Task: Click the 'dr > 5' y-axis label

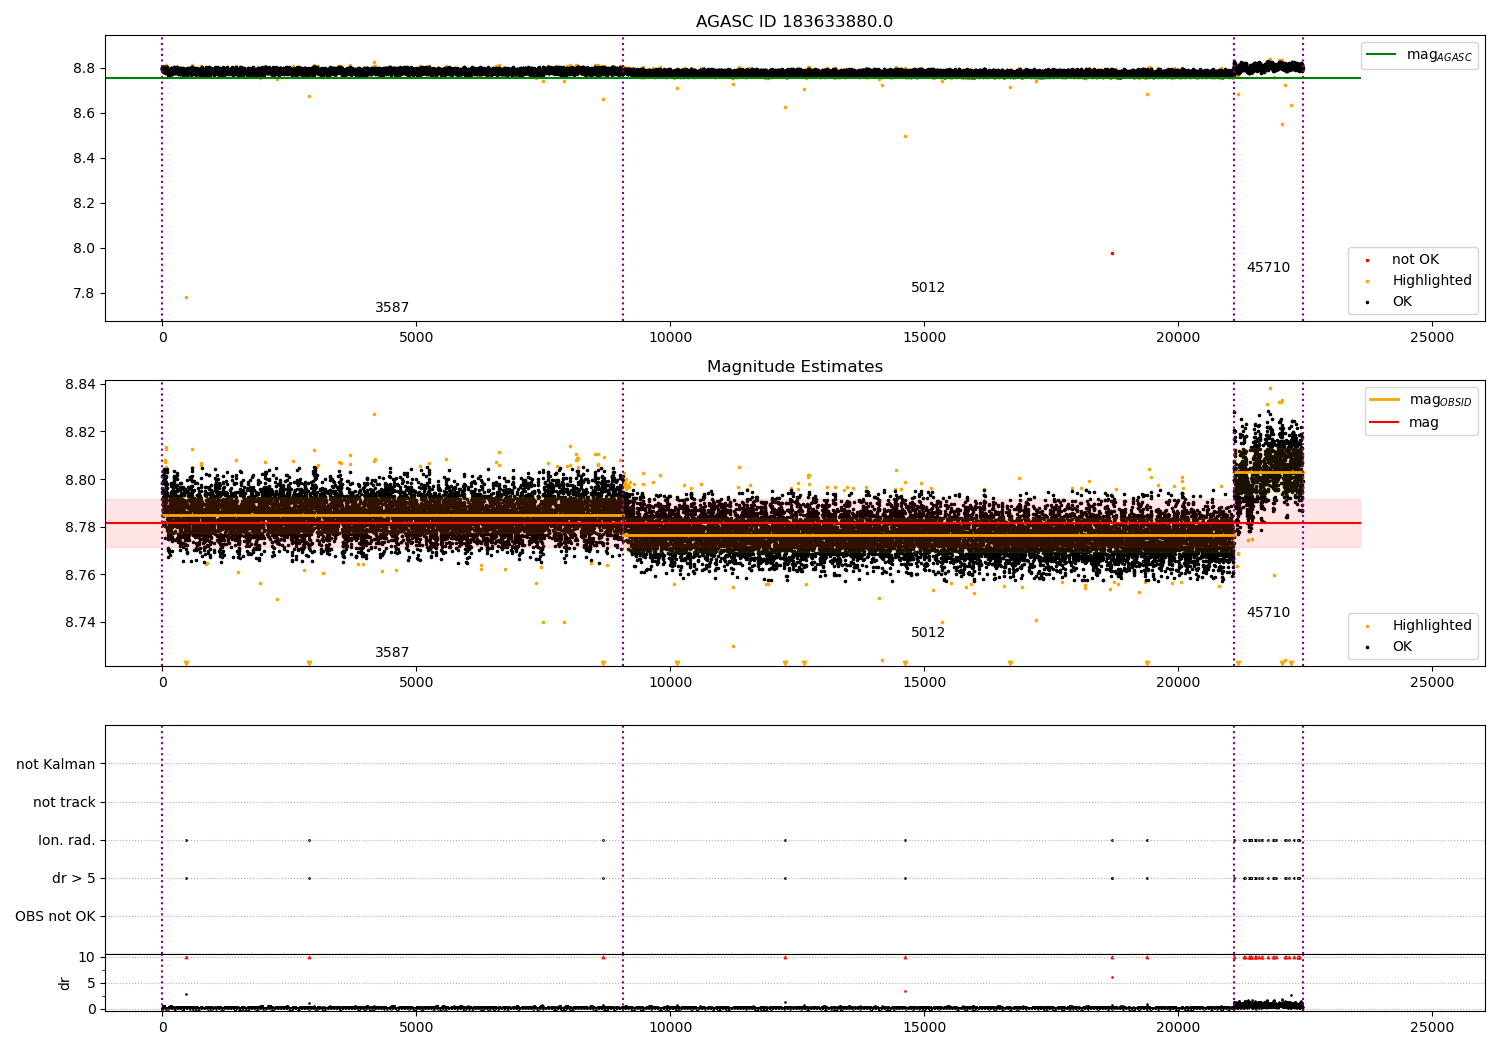Action: 74,878
